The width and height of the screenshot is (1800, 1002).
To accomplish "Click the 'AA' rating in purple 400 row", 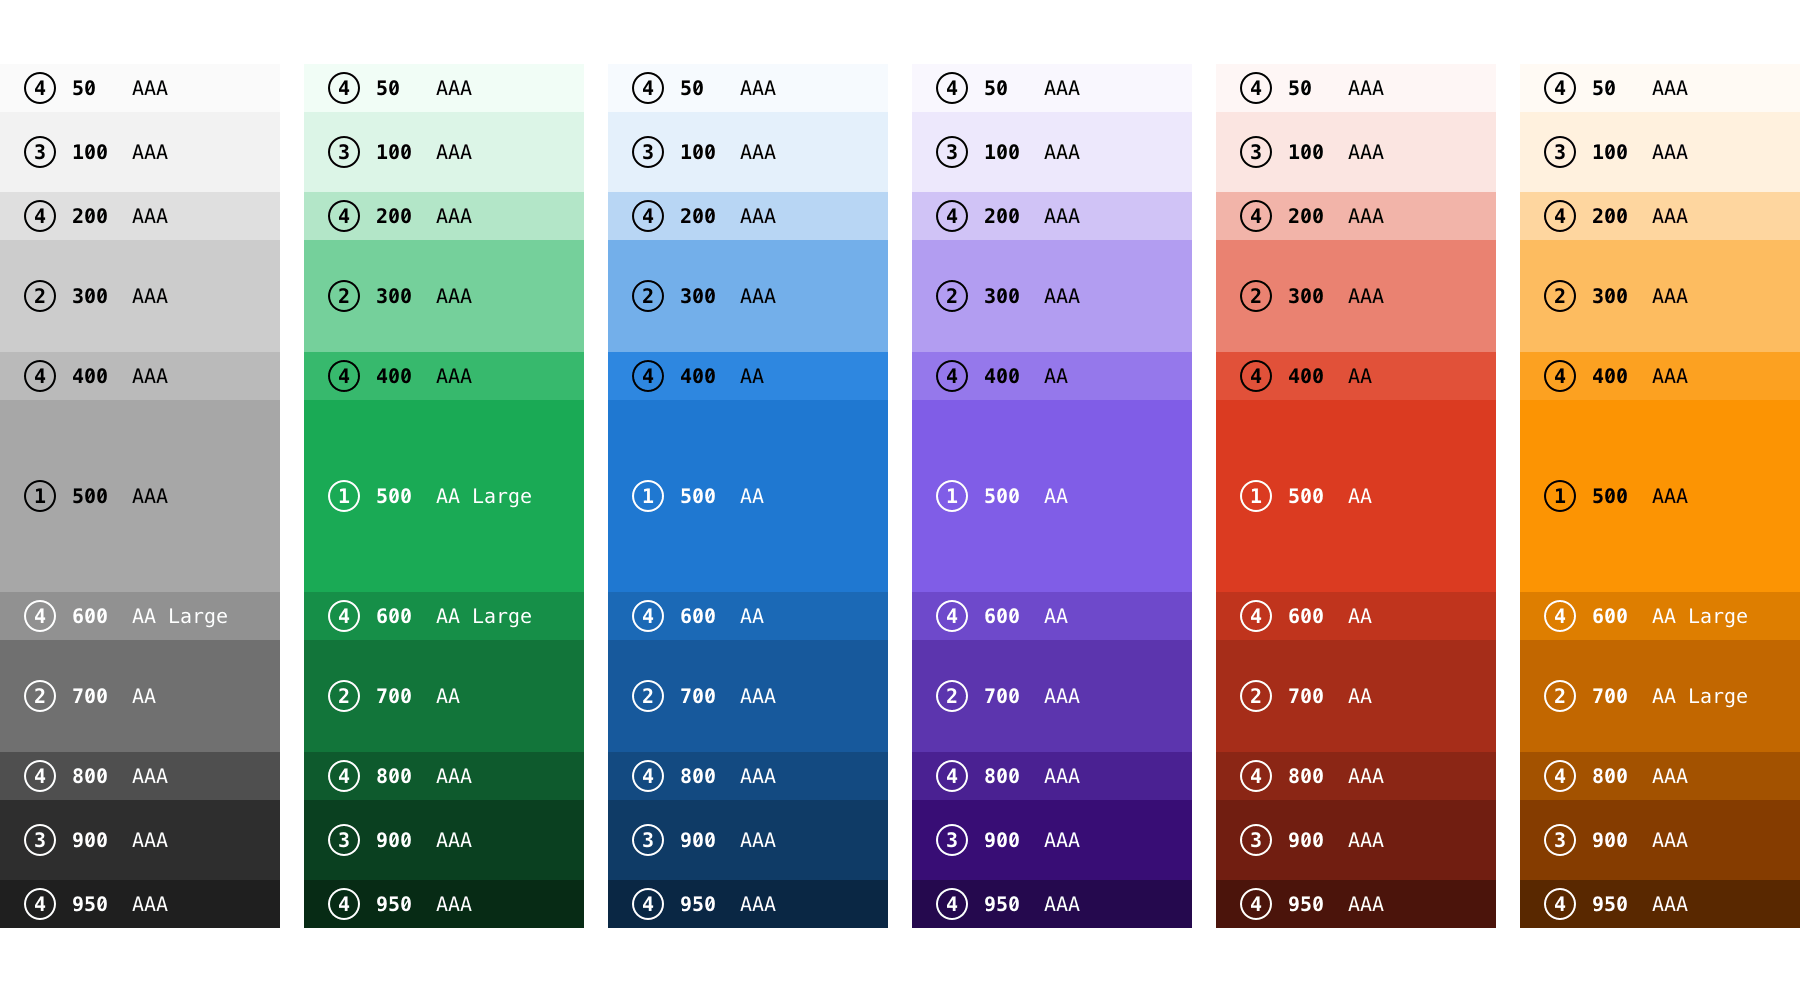I will (x=1056, y=376).
